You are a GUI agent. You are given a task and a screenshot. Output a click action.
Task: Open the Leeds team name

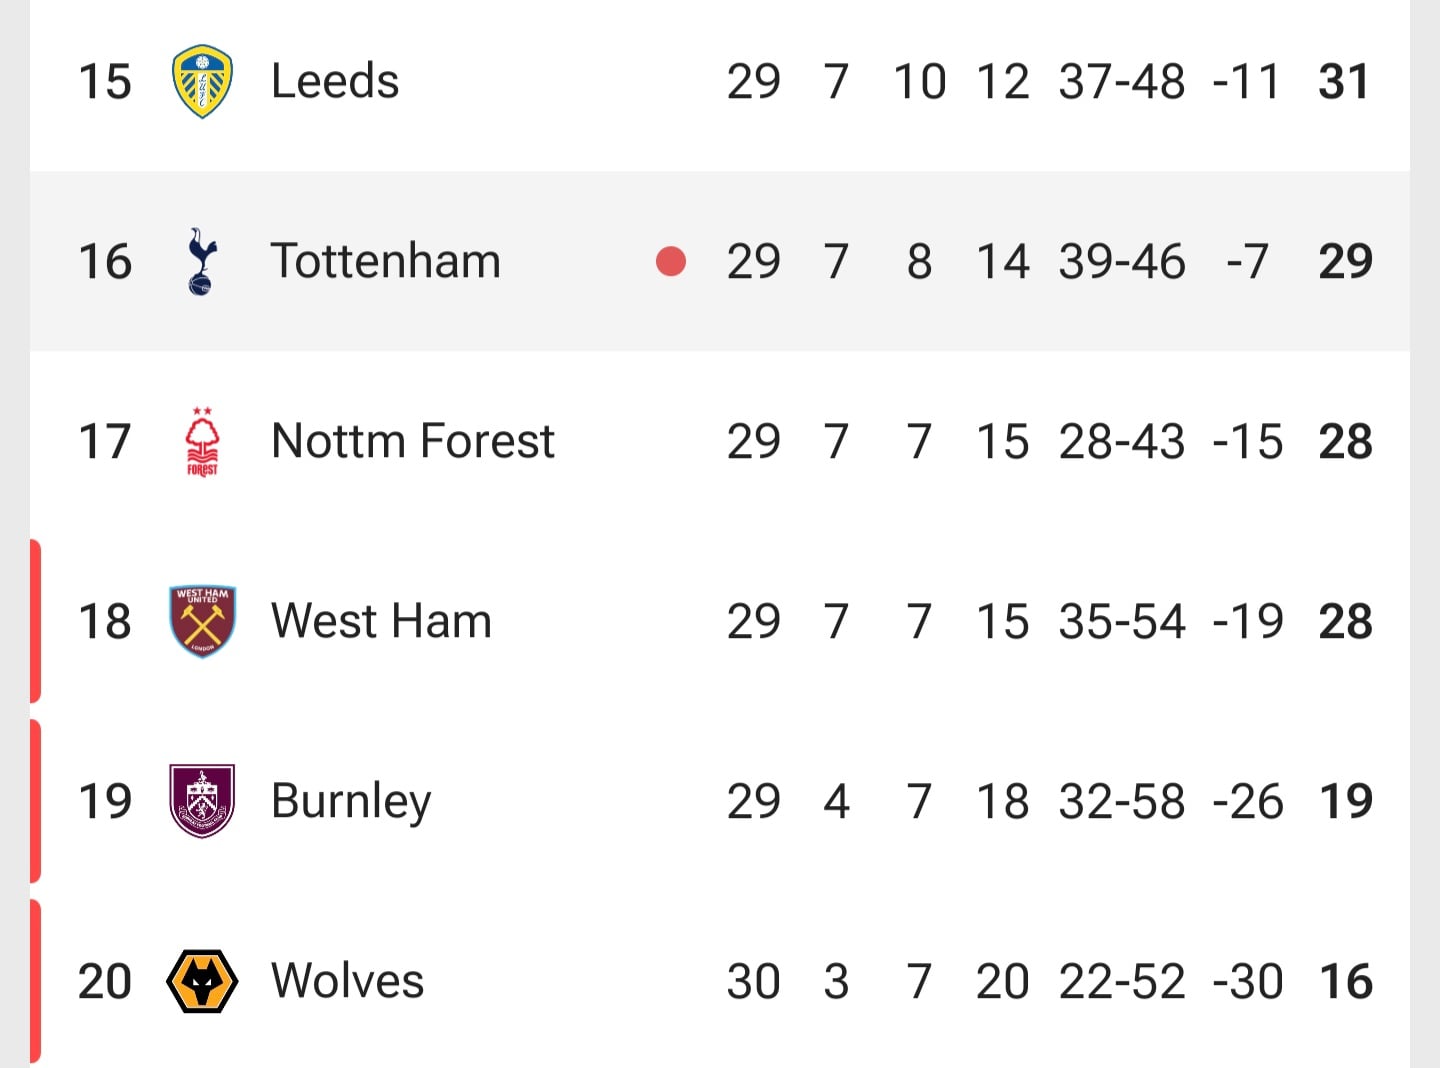click(x=335, y=81)
